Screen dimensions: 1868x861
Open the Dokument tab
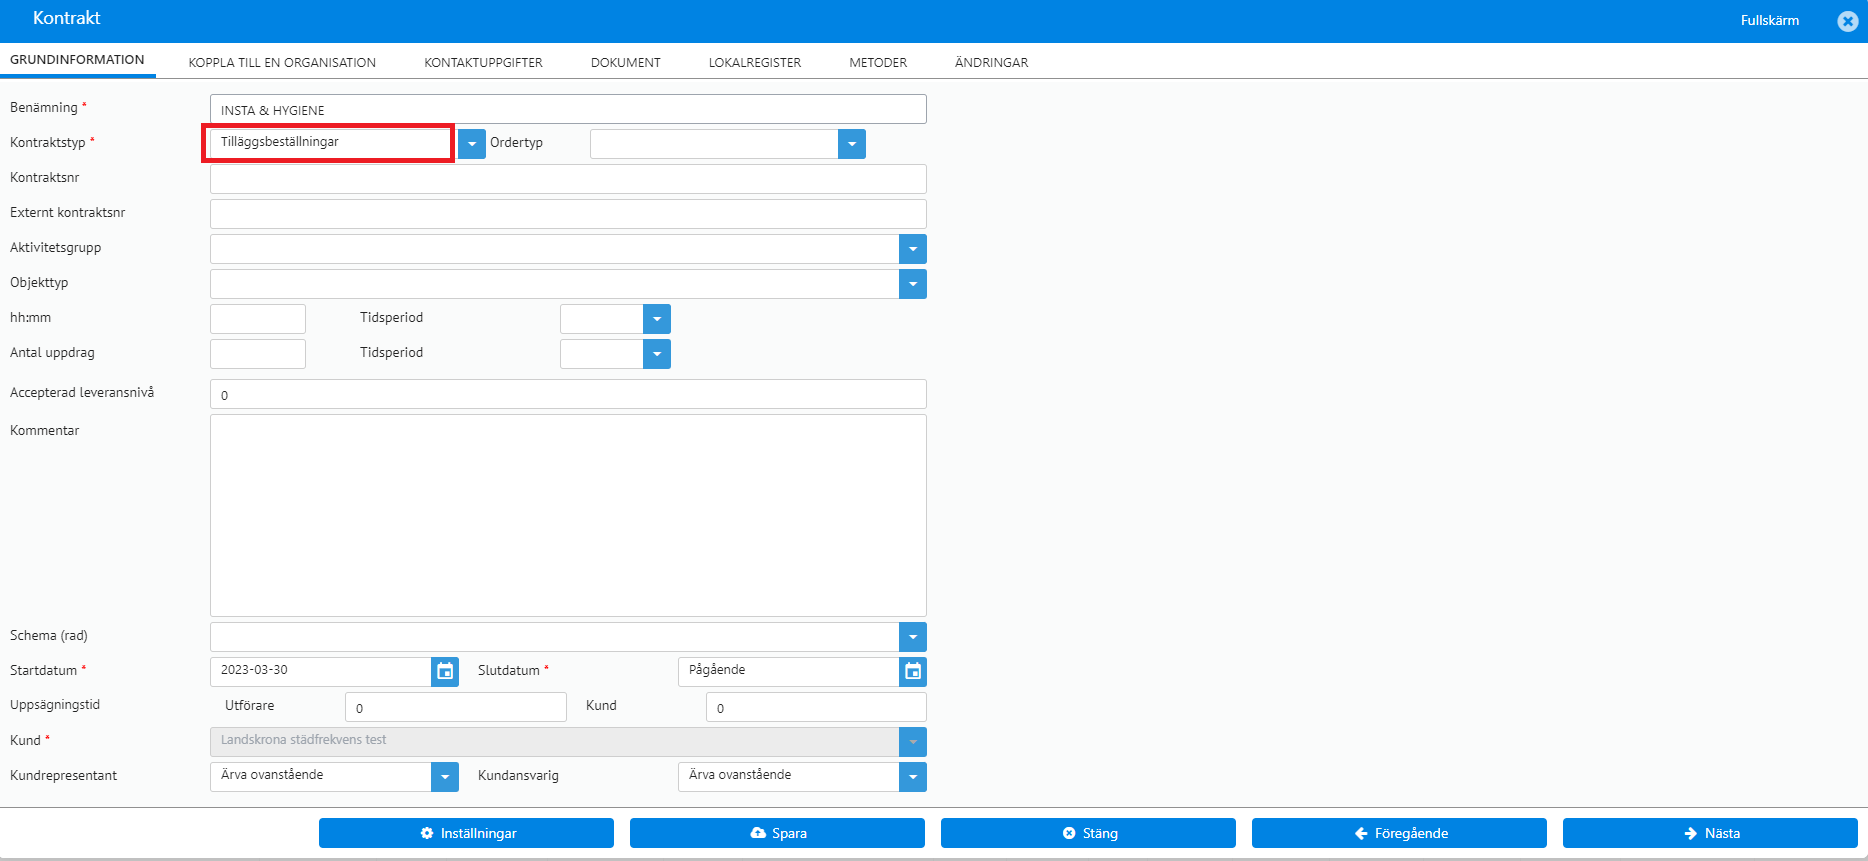tap(626, 62)
